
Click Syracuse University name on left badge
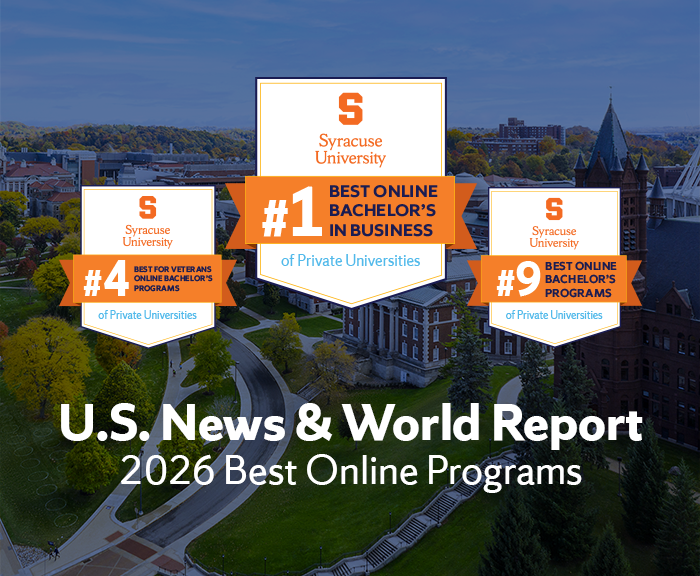click(x=148, y=236)
